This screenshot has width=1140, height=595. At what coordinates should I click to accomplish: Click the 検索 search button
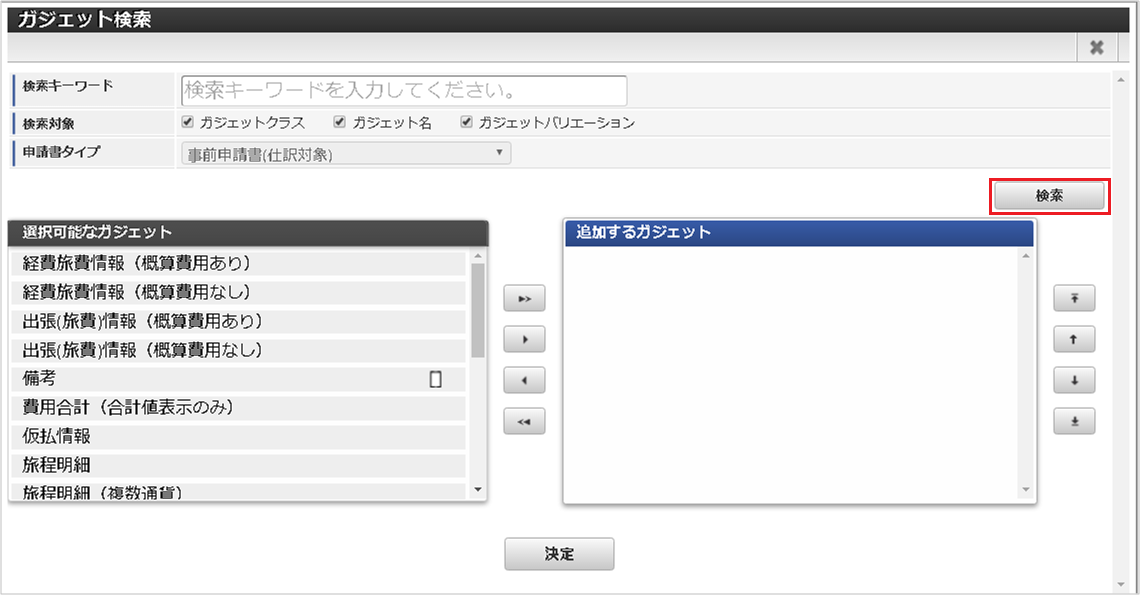click(x=1049, y=196)
